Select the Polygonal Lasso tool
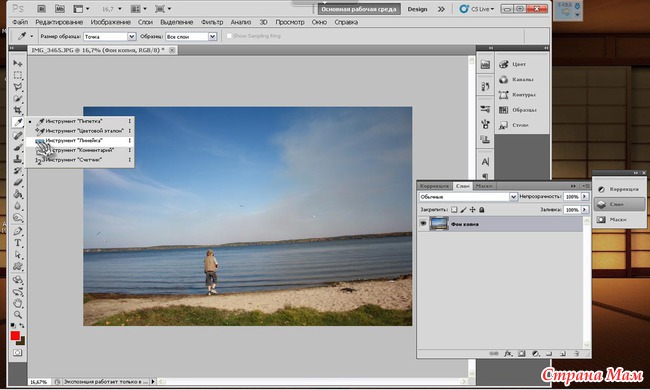The image size is (650, 390). (17, 87)
